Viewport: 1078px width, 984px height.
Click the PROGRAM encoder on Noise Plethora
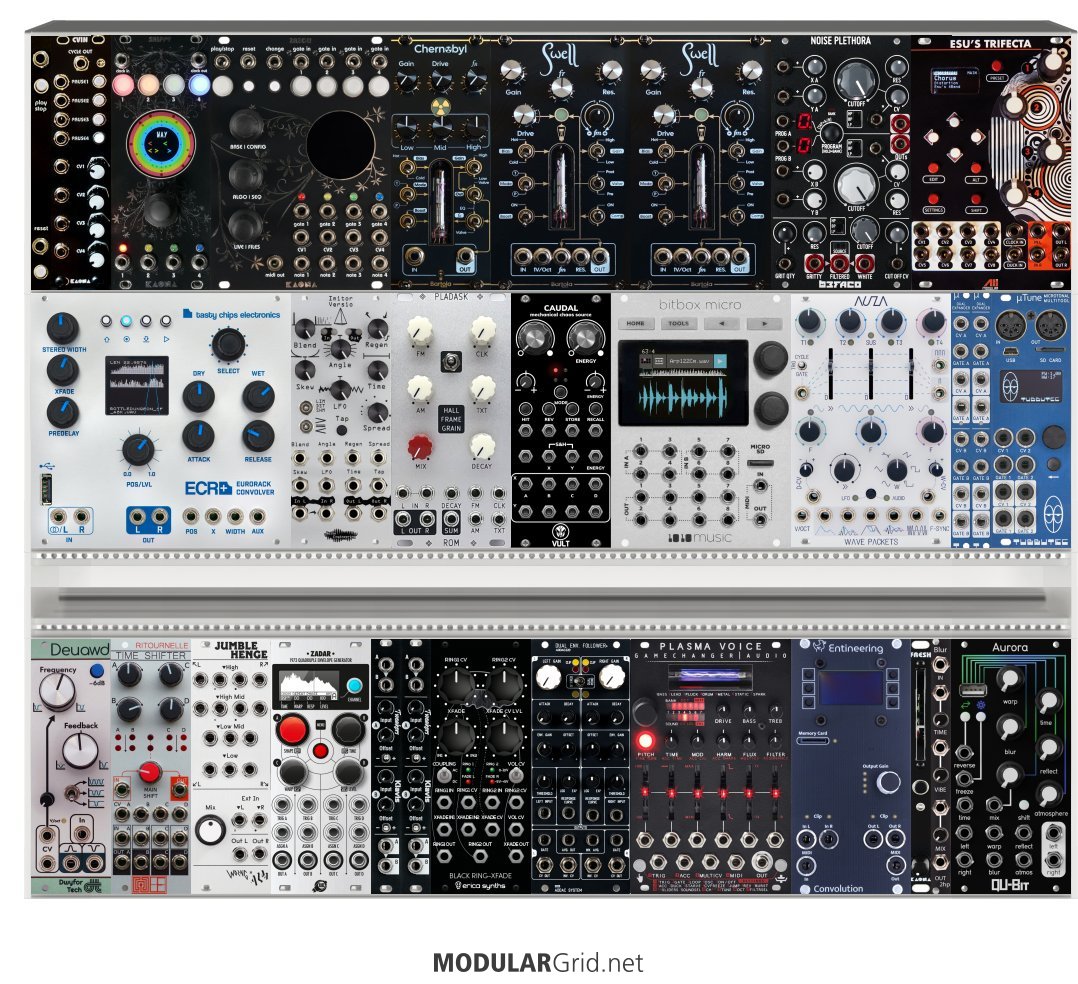coord(830,133)
